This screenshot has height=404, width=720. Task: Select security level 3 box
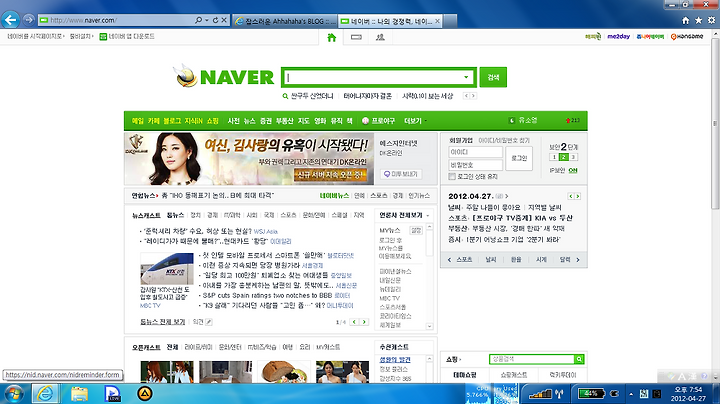pos(573,157)
